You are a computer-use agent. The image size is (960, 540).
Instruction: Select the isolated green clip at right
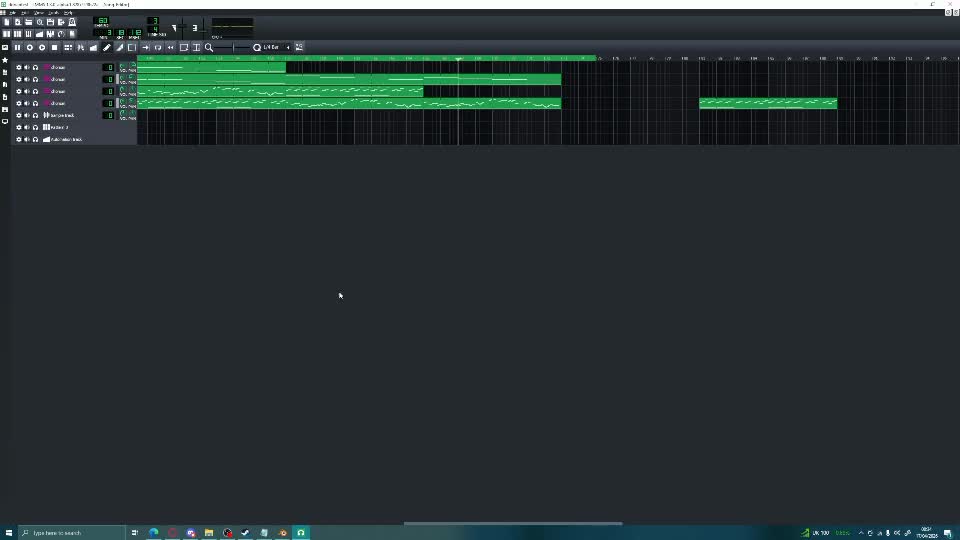click(x=768, y=103)
